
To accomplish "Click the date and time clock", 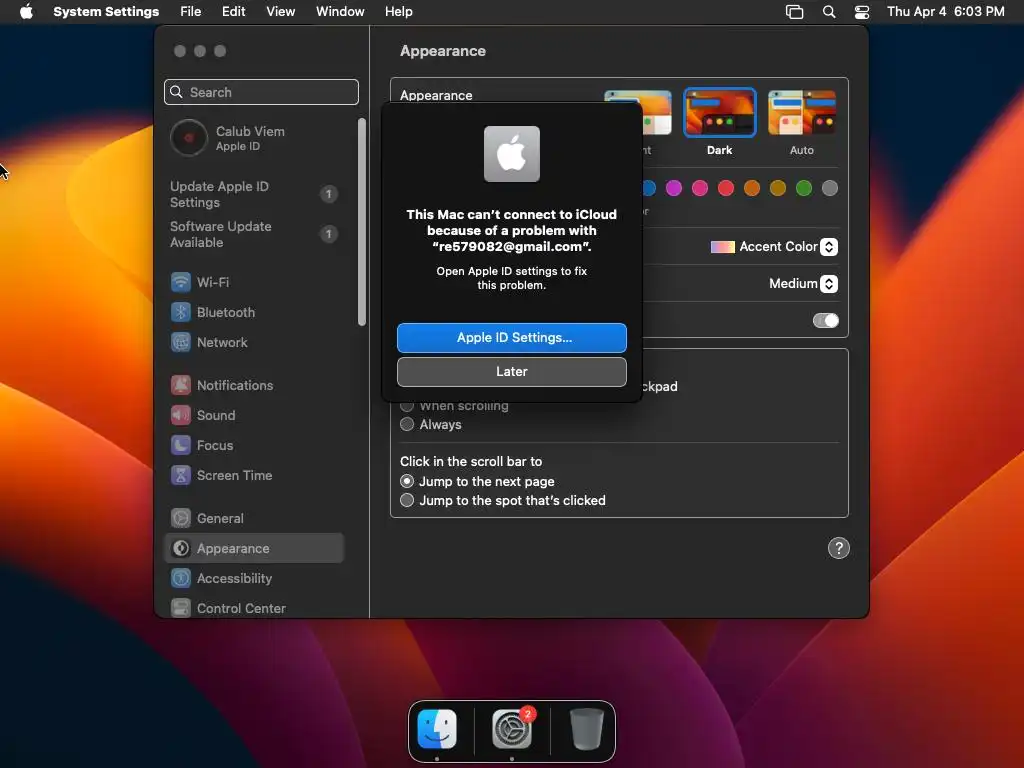I will click(x=946, y=12).
